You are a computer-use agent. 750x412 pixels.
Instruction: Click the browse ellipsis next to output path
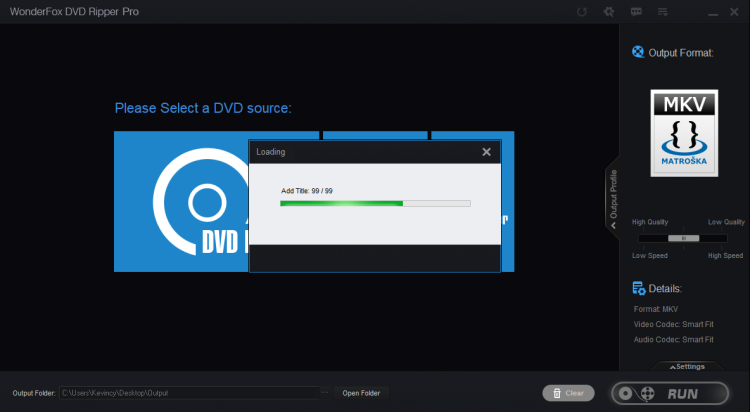(x=324, y=393)
